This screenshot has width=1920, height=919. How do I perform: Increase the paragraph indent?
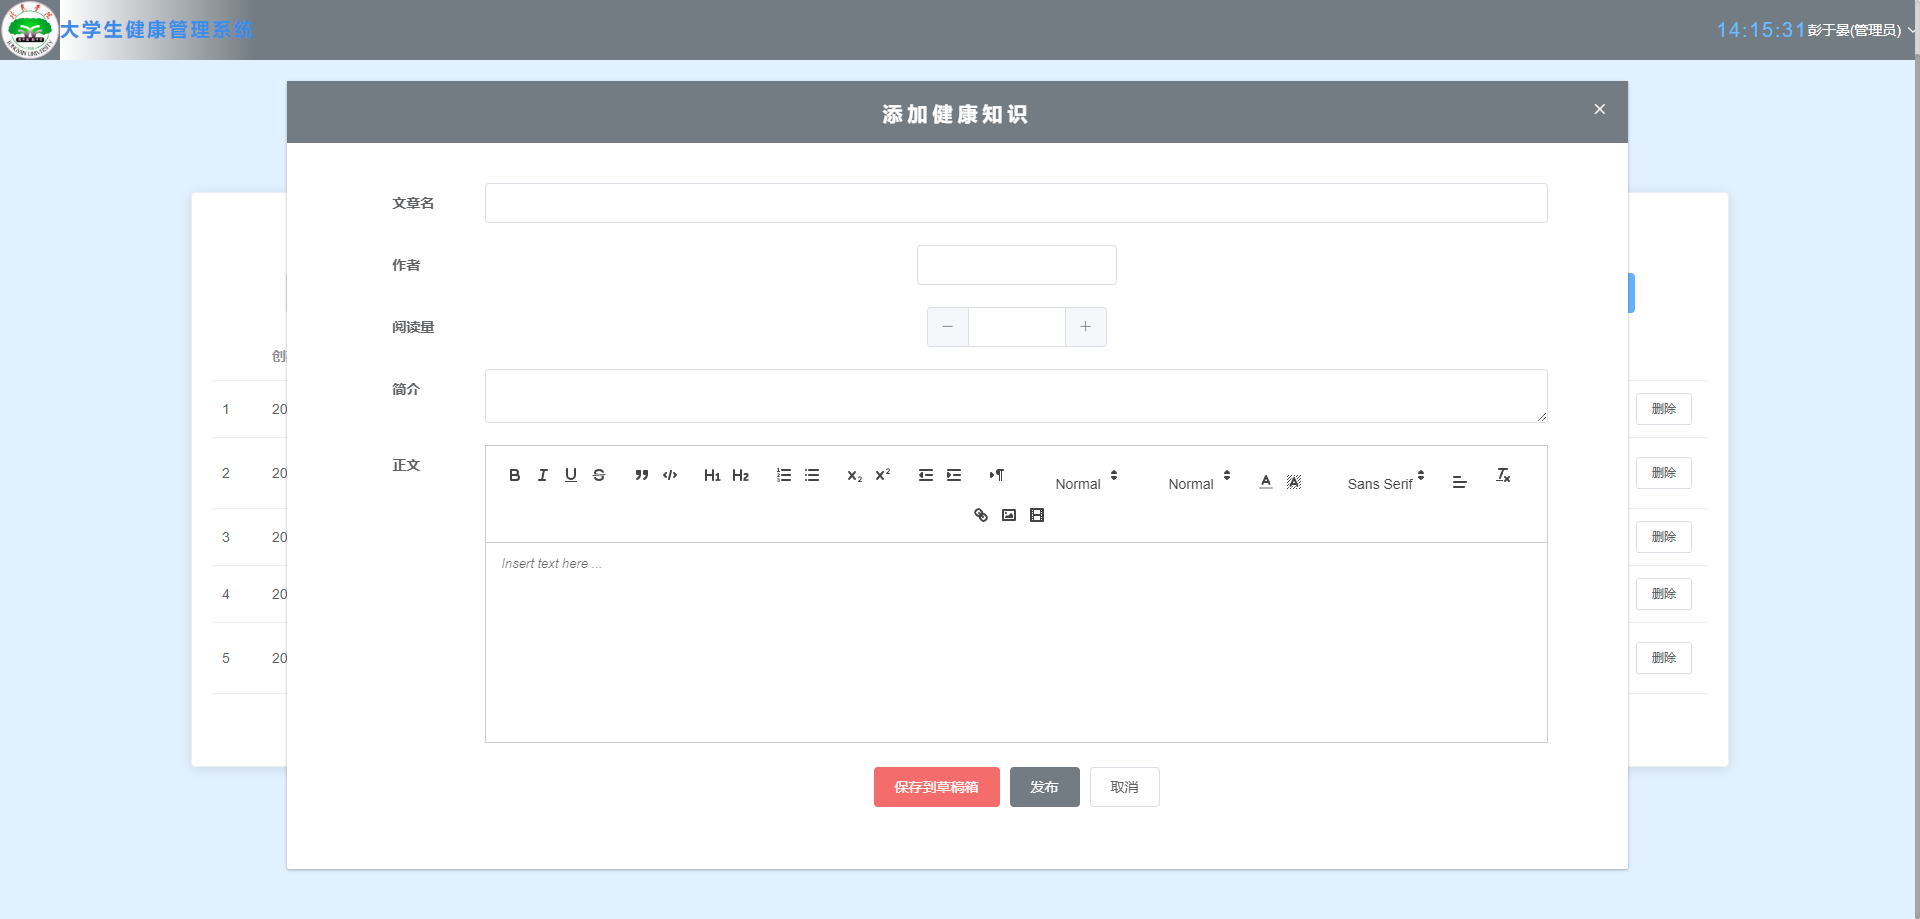click(954, 475)
